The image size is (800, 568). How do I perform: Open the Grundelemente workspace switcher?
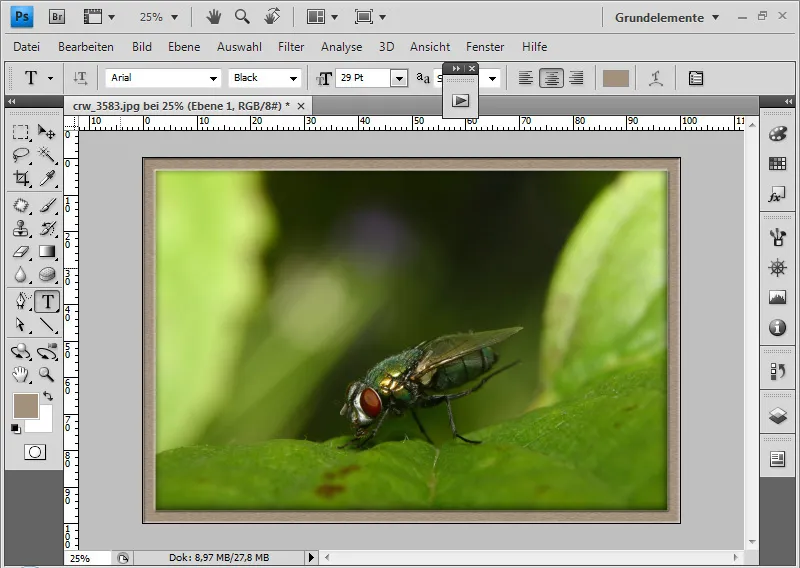pyautogui.click(x=667, y=17)
